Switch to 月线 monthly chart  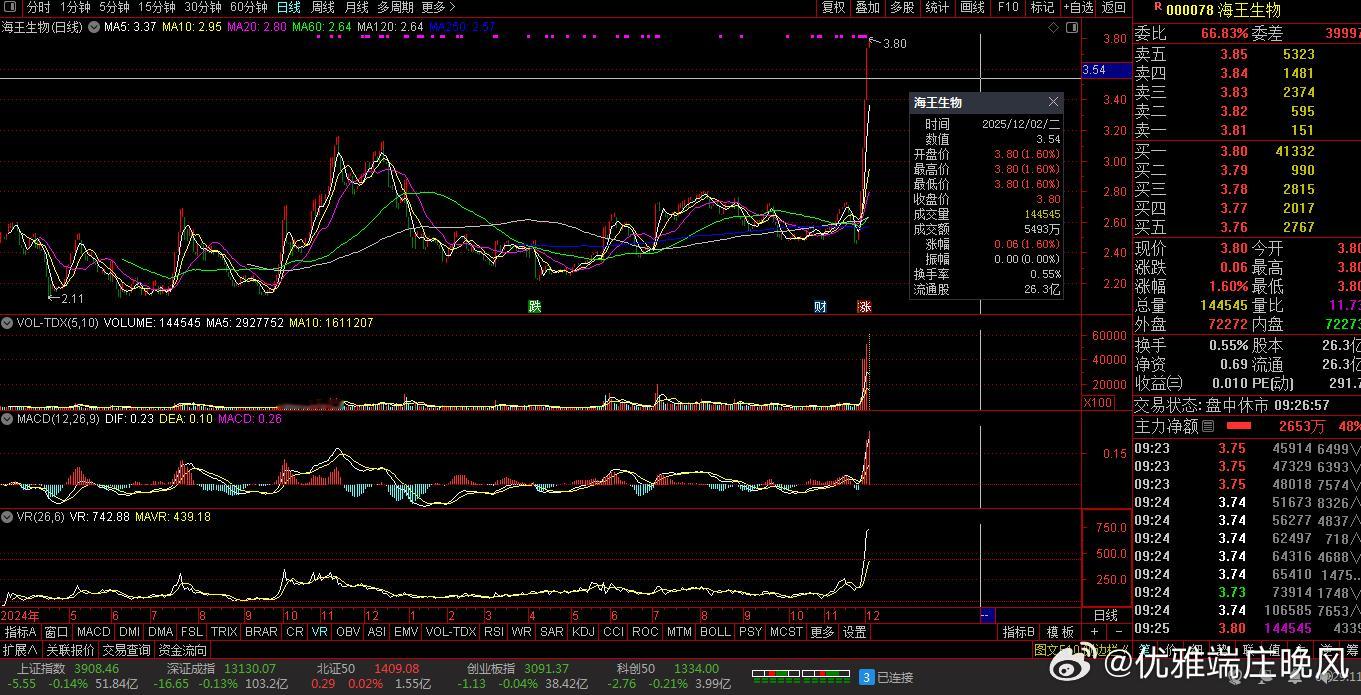[x=357, y=7]
